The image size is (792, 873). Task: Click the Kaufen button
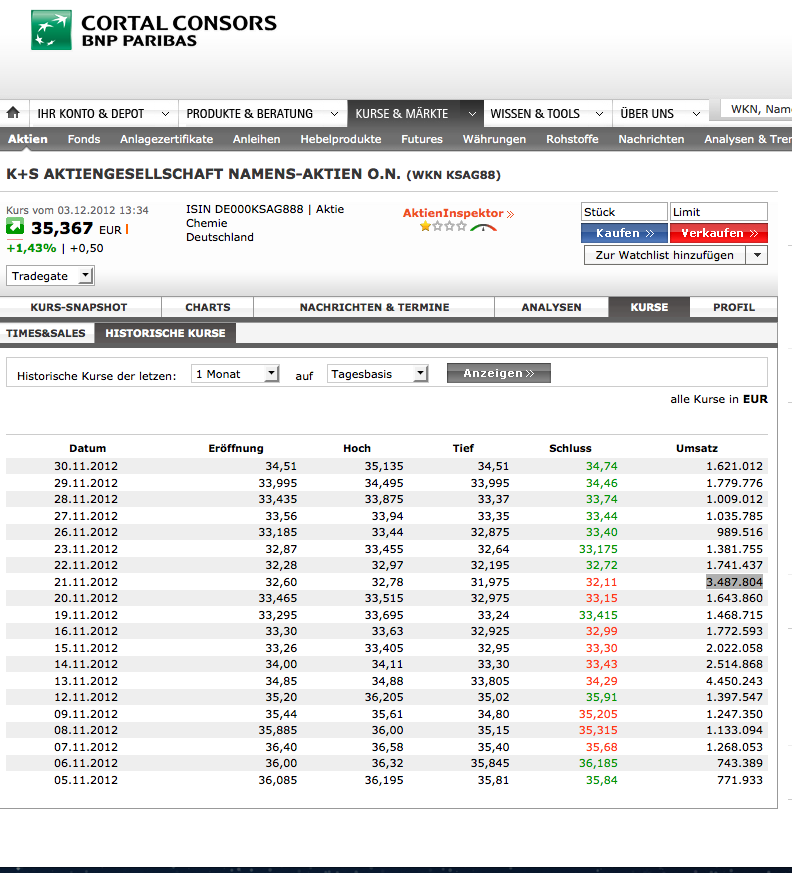(x=624, y=233)
